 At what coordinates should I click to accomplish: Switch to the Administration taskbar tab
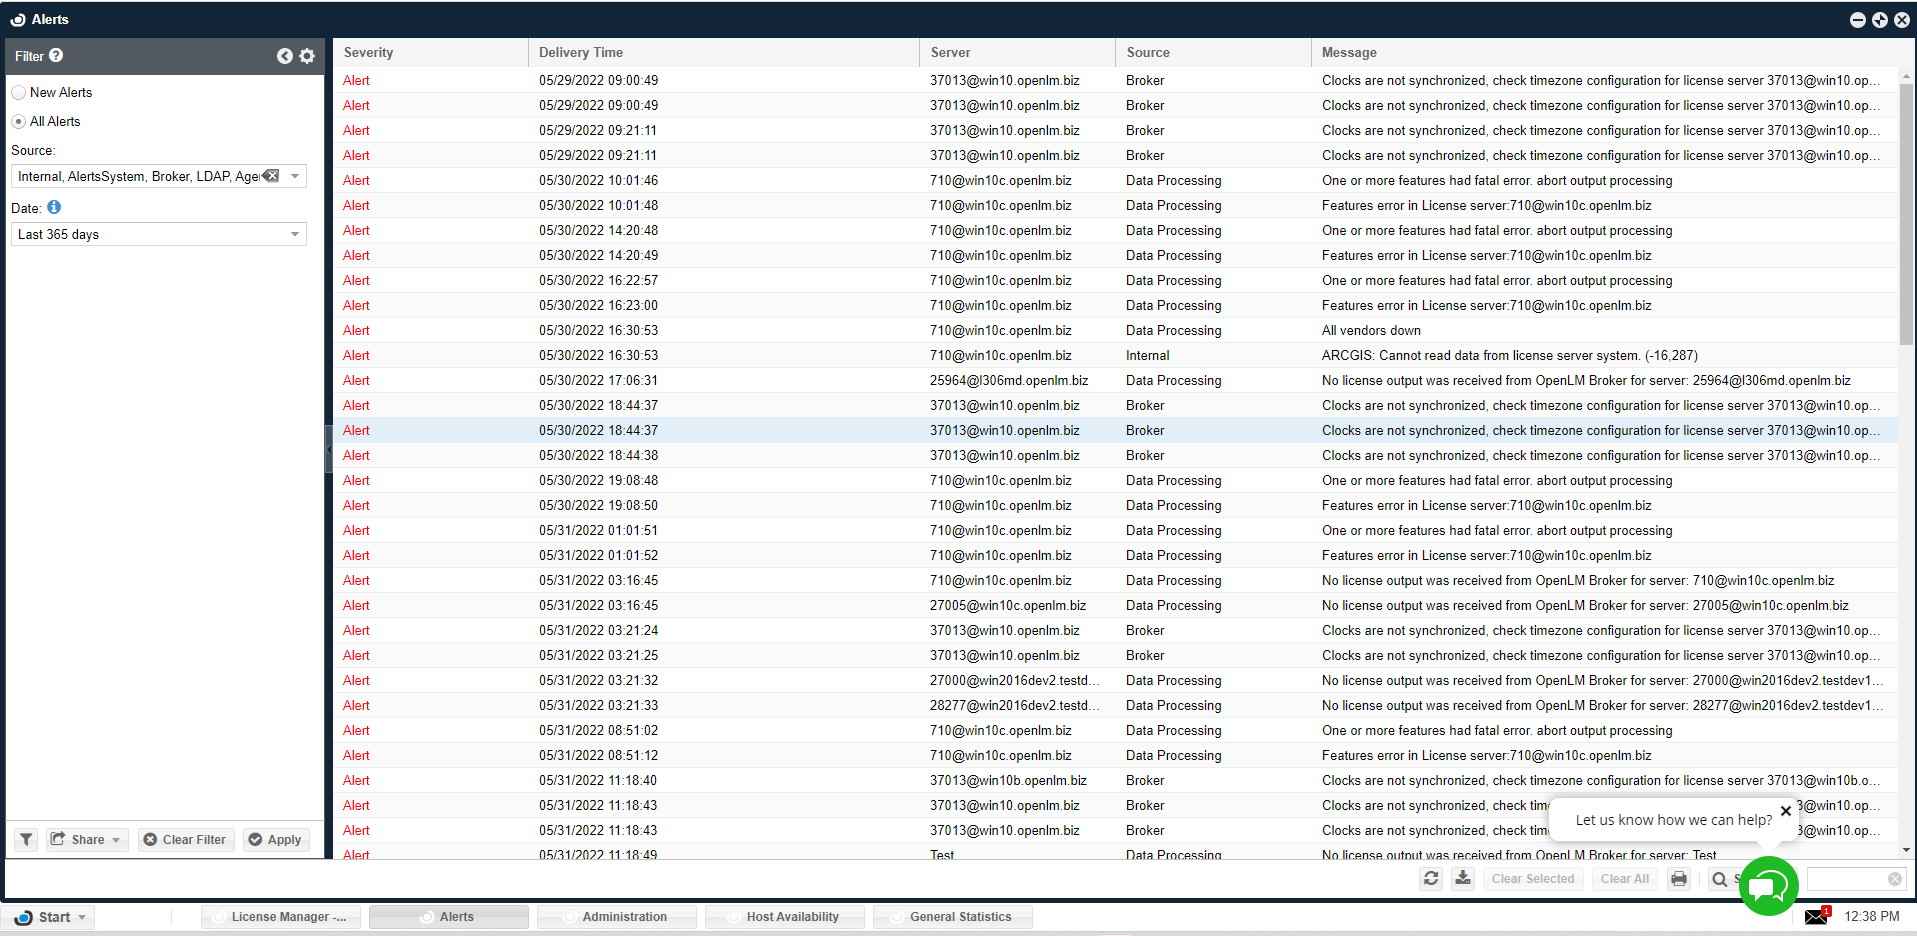(x=616, y=917)
